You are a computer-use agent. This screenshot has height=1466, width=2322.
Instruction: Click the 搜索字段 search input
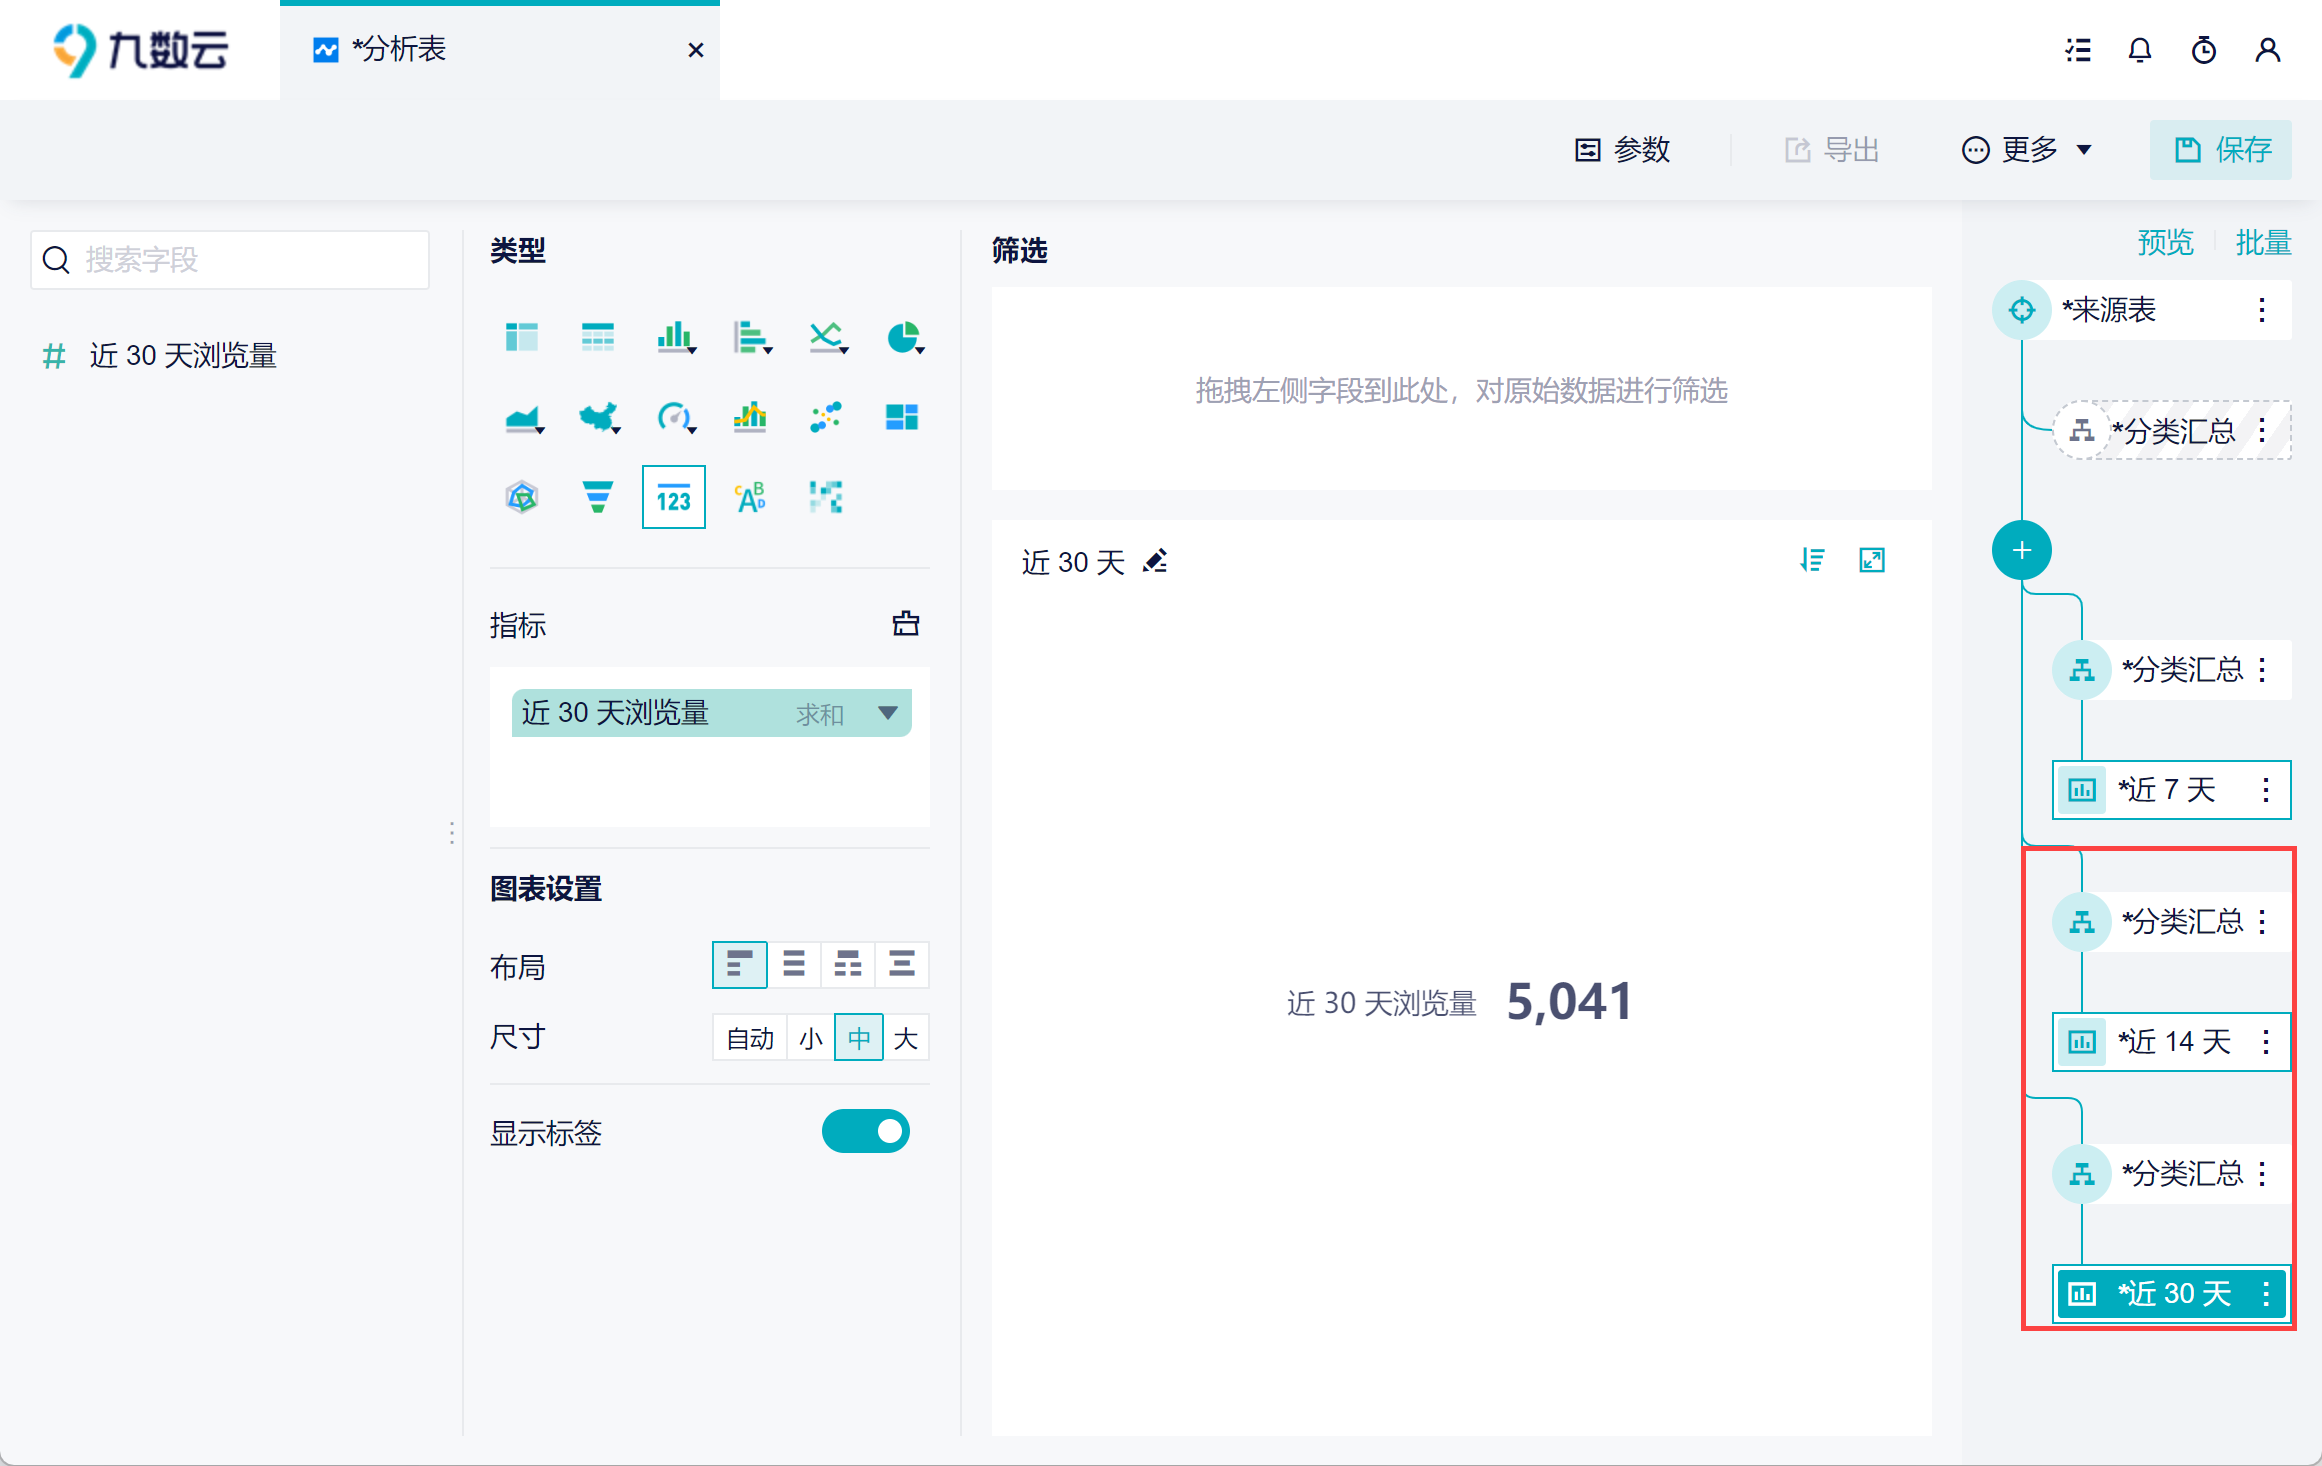pos(230,260)
